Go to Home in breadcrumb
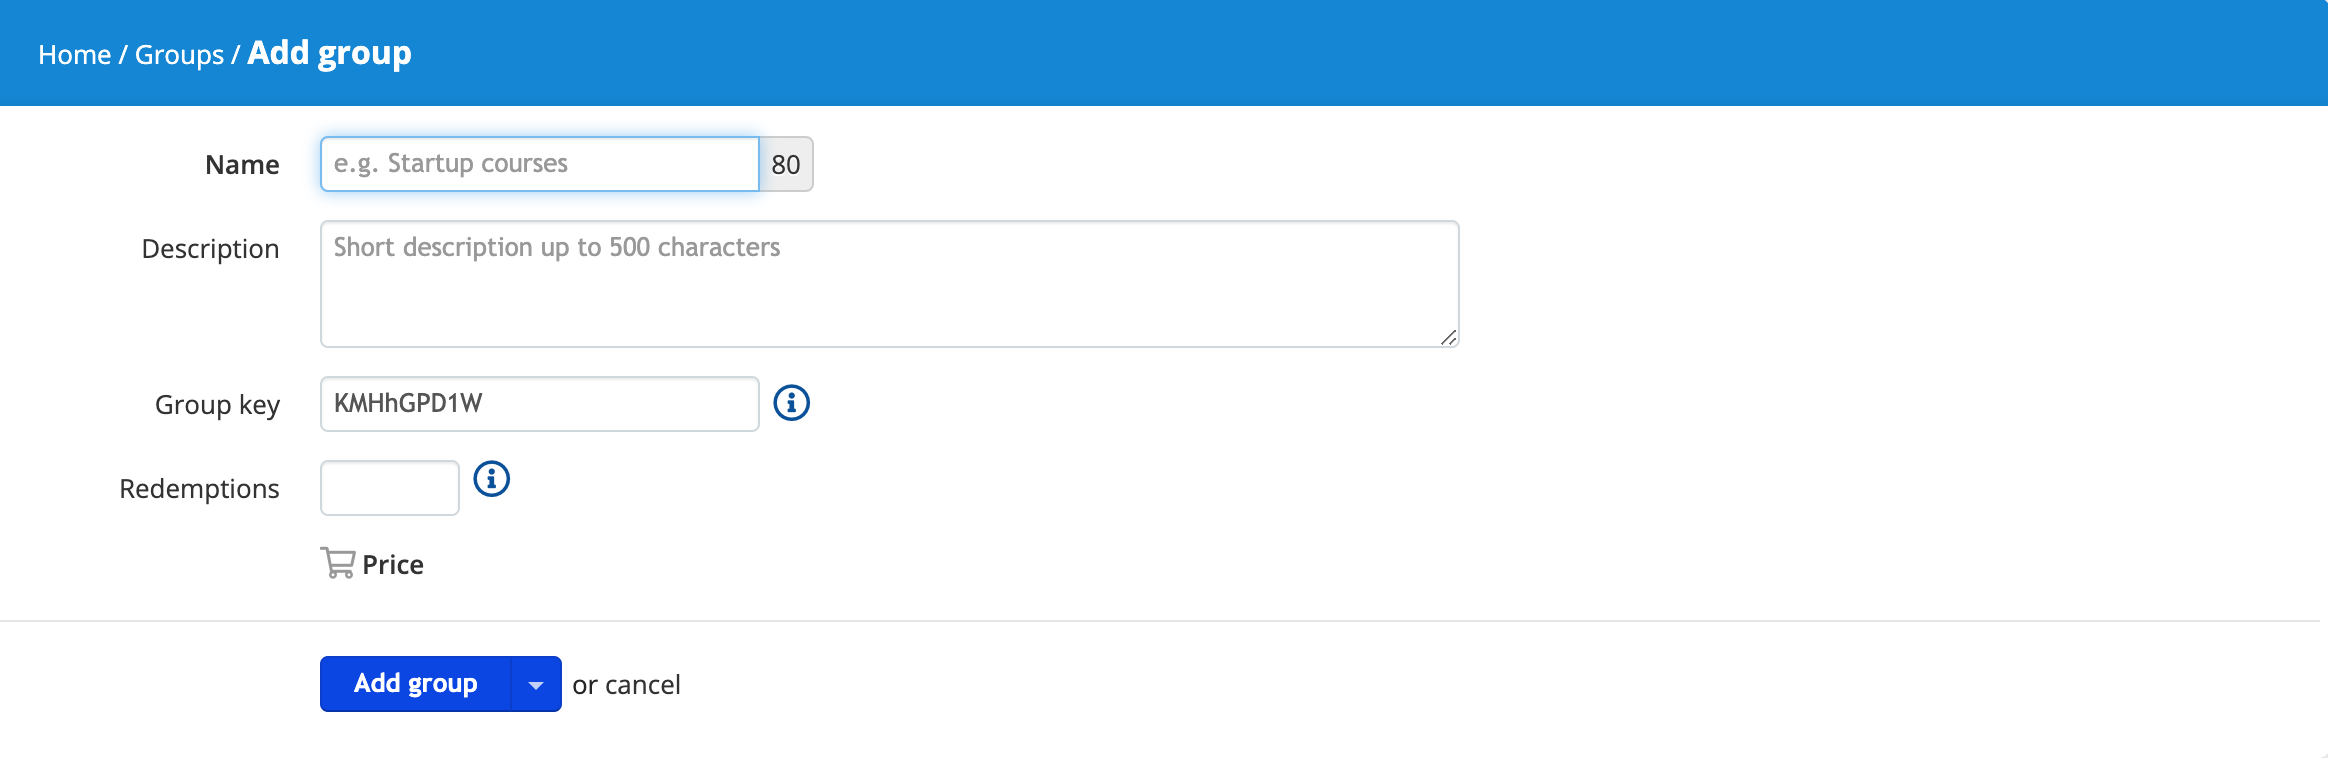 pos(75,54)
